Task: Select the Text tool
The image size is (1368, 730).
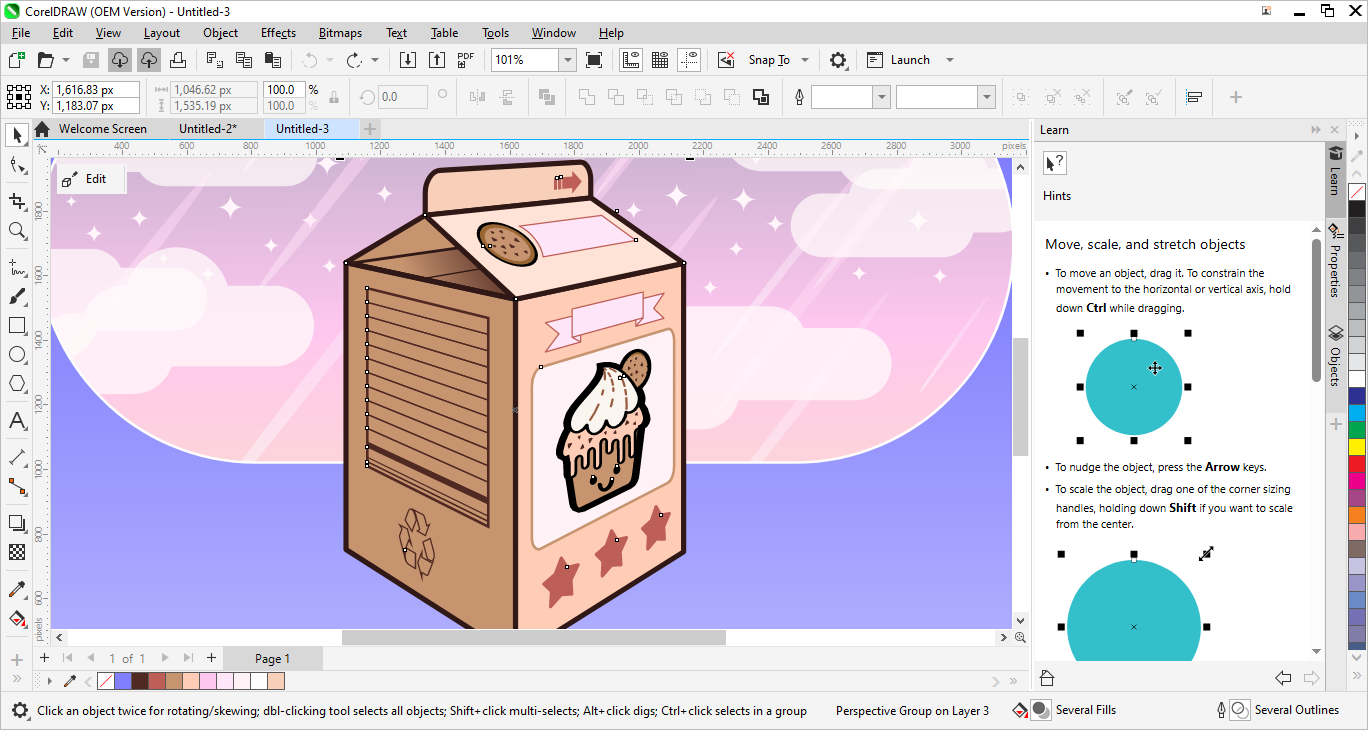Action: click(17, 421)
